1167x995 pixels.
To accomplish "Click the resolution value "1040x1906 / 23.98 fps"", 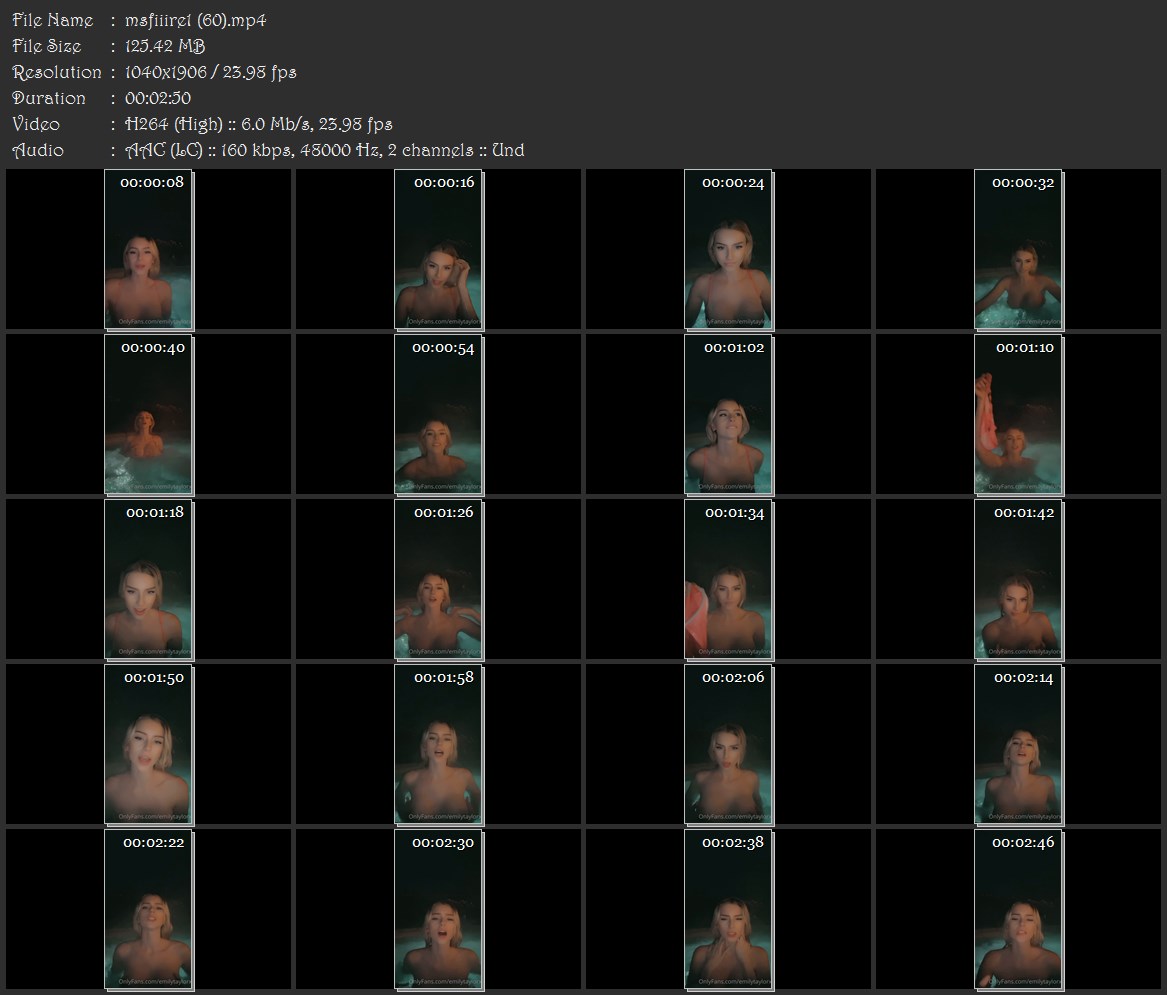I will coord(211,72).
